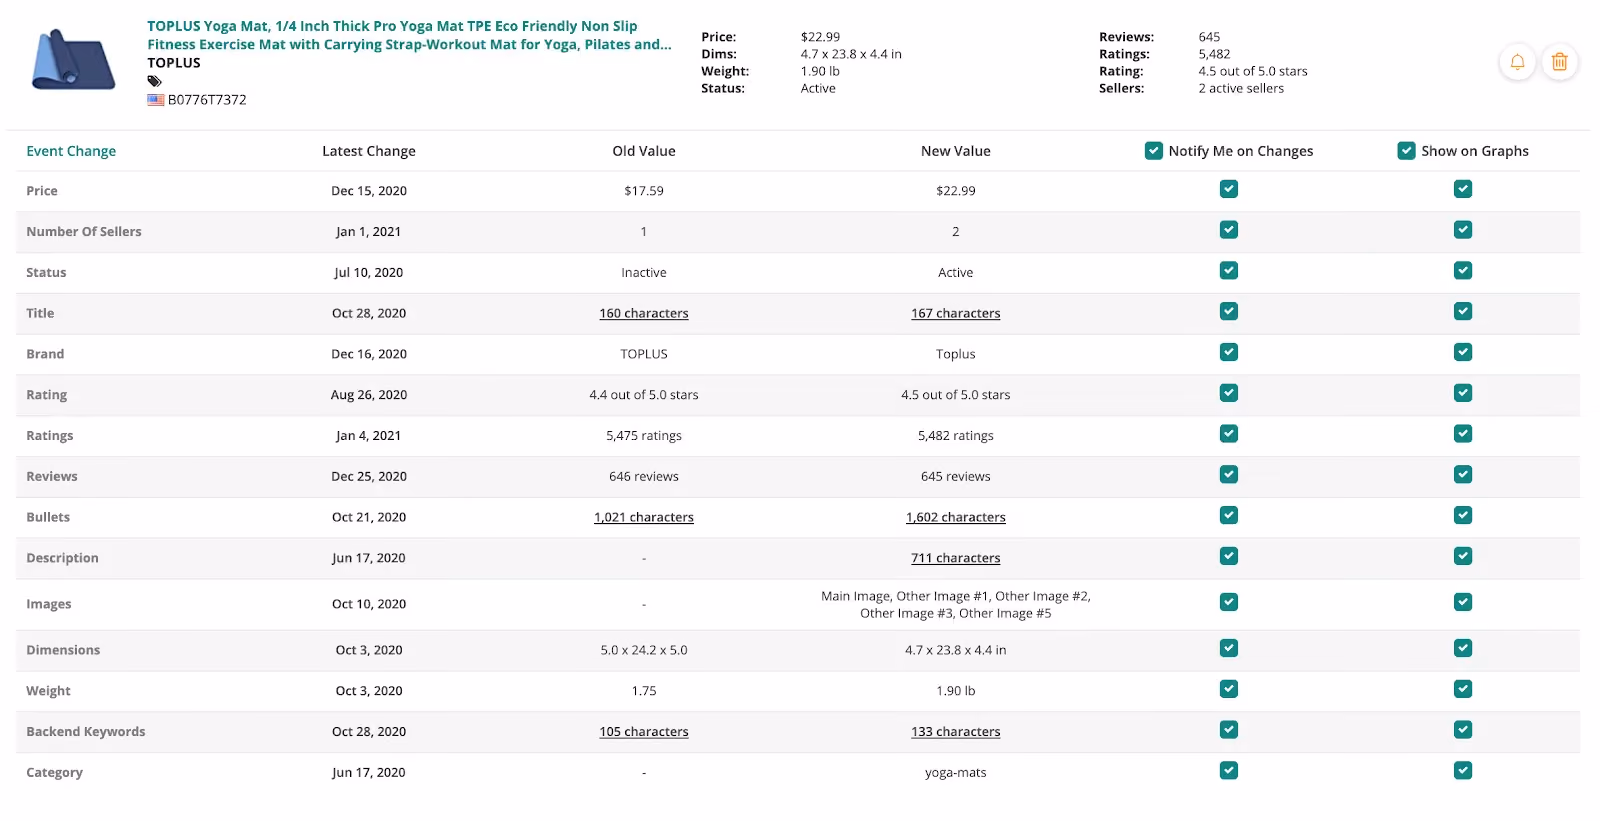Open the yoga mat product thumbnail
Screen dimensions: 1600x821
[x=73, y=61]
